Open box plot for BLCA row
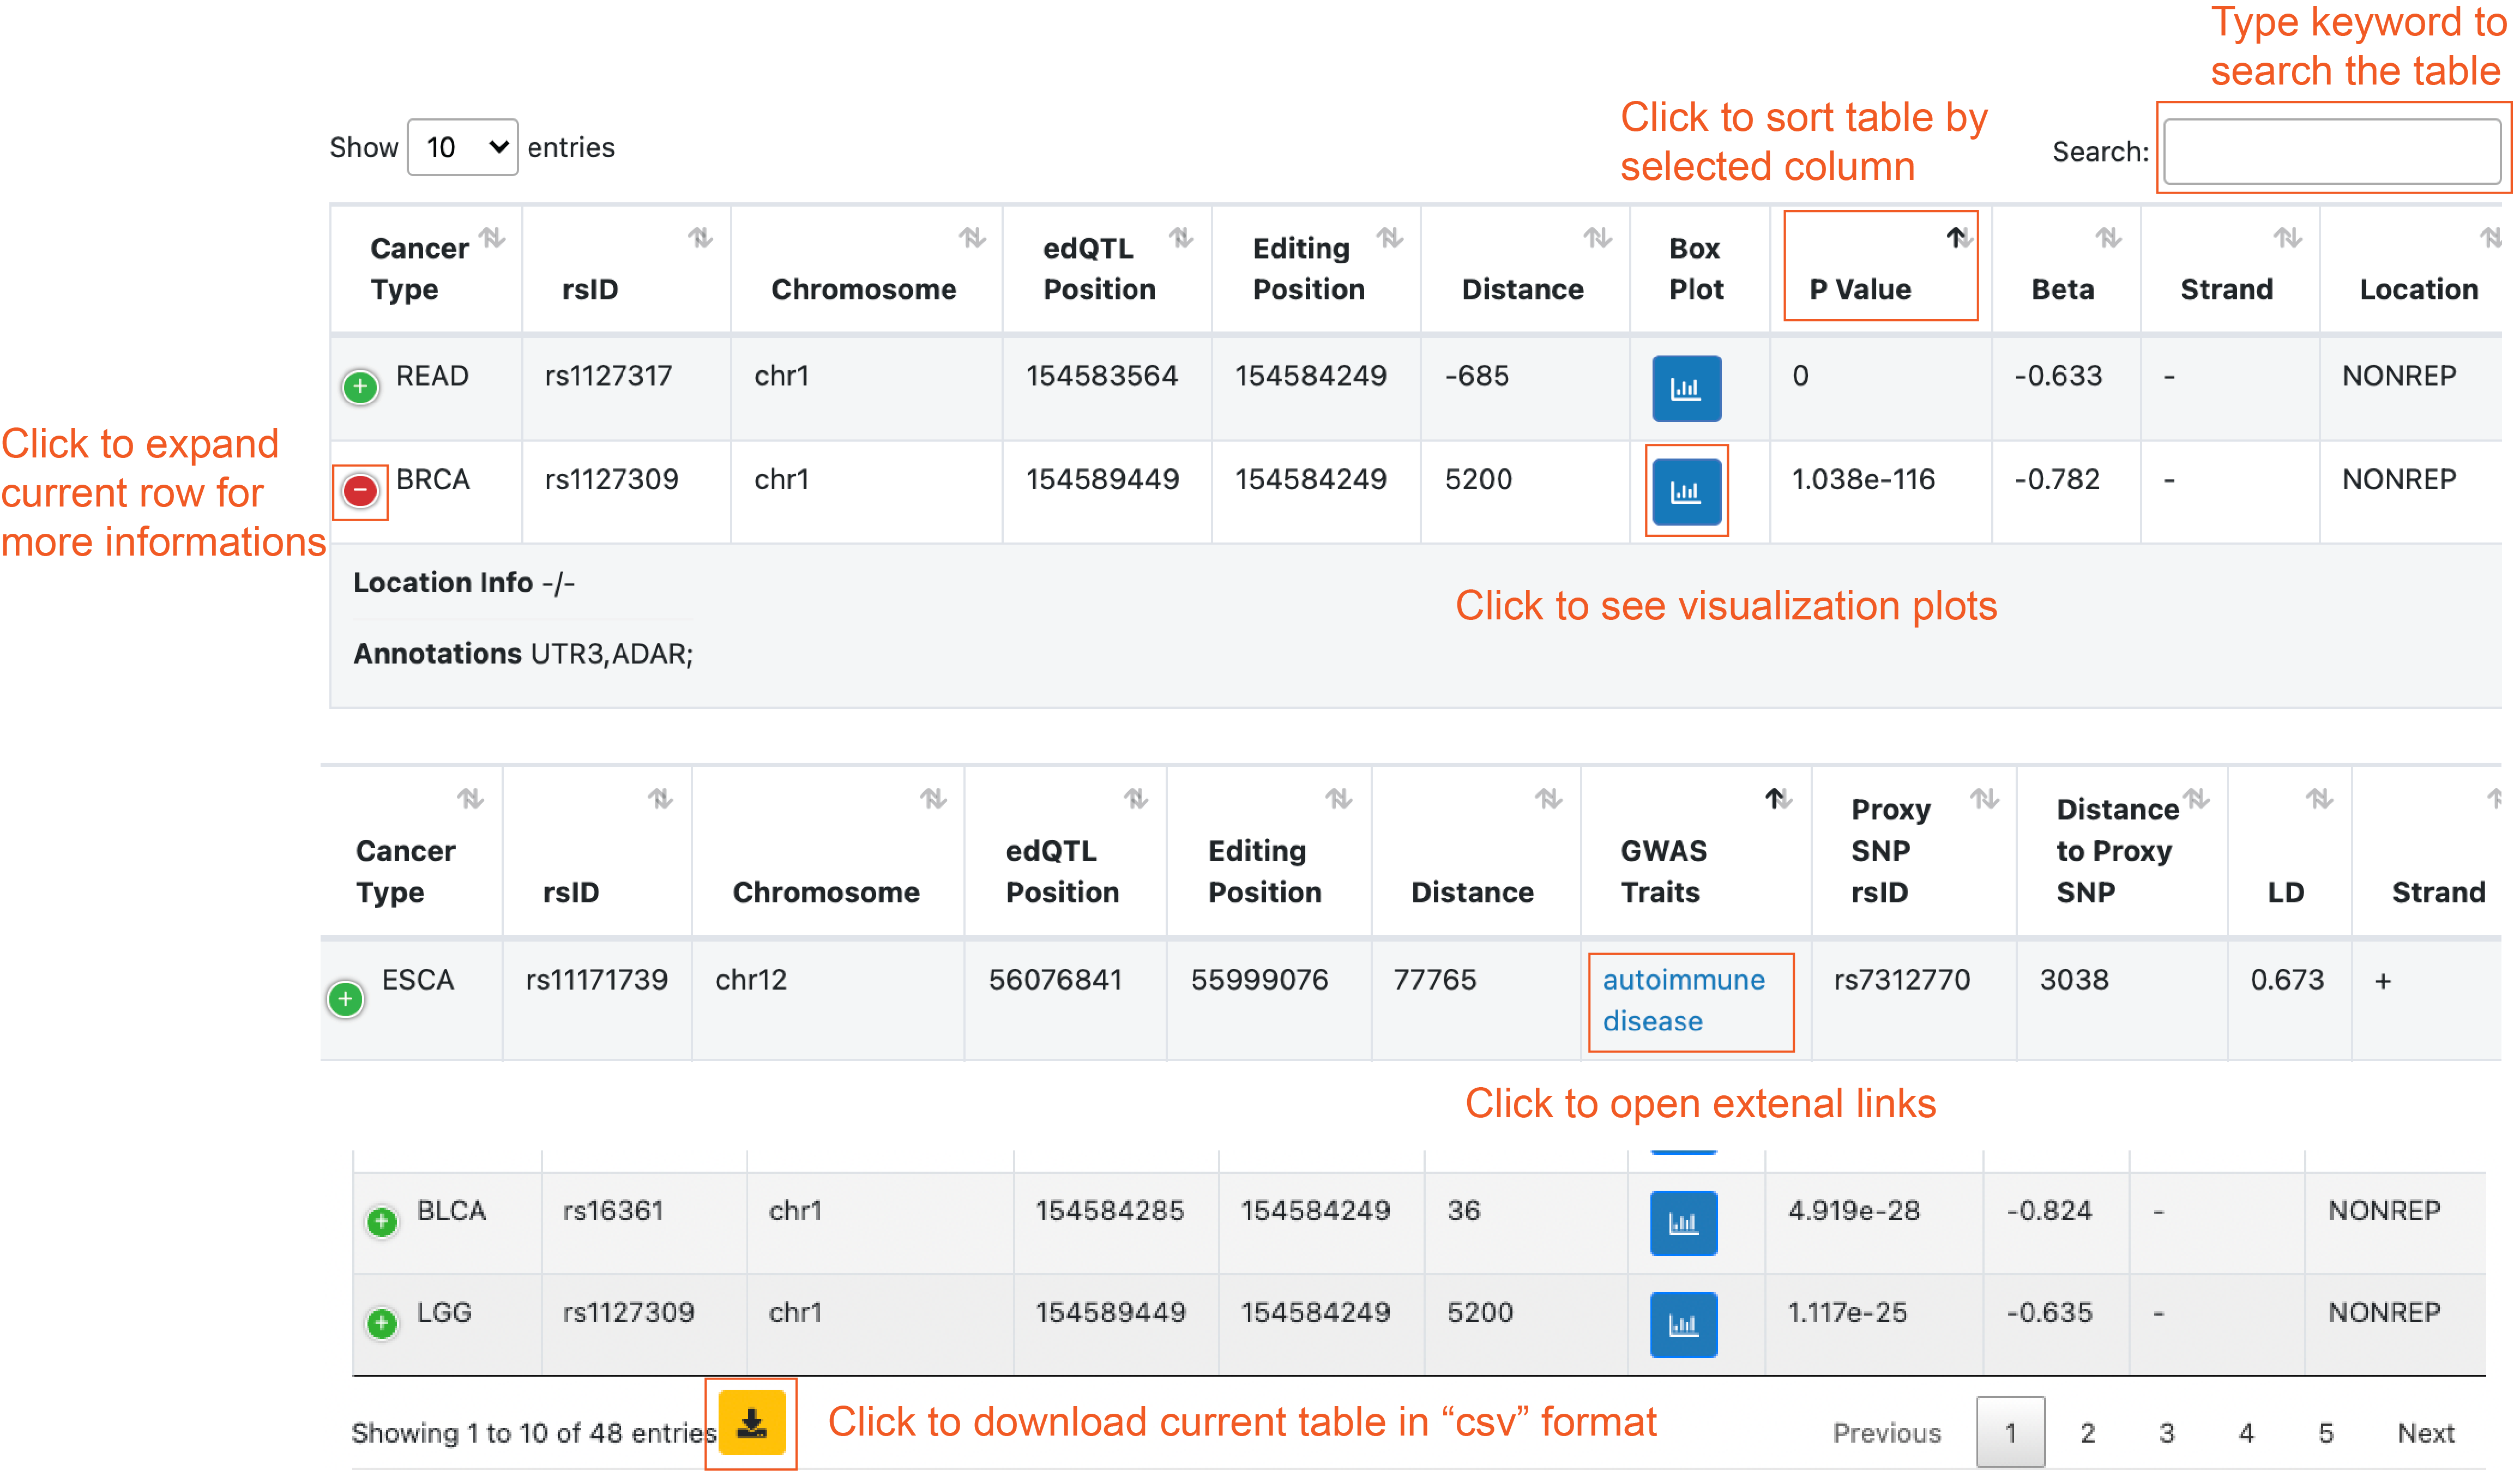Image resolution: width=2520 pixels, height=1471 pixels. 1683,1222
